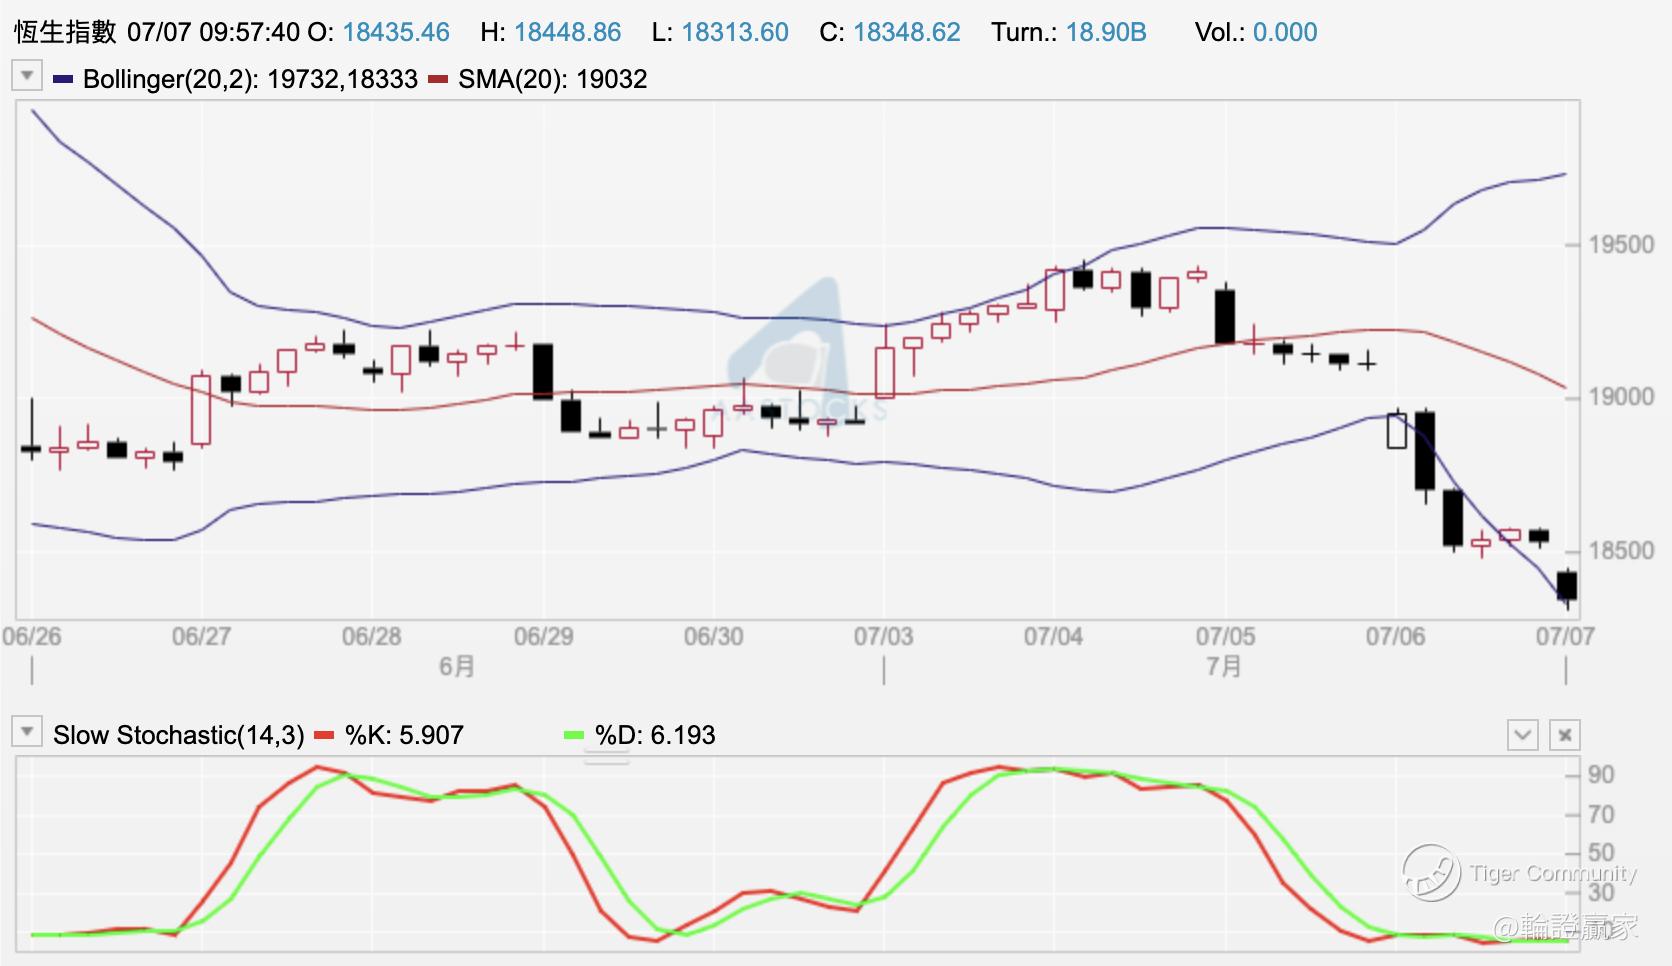Image resolution: width=1672 pixels, height=966 pixels.
Task: Open the Slow Stochastic indicator dropdown arrow
Action: [26, 732]
